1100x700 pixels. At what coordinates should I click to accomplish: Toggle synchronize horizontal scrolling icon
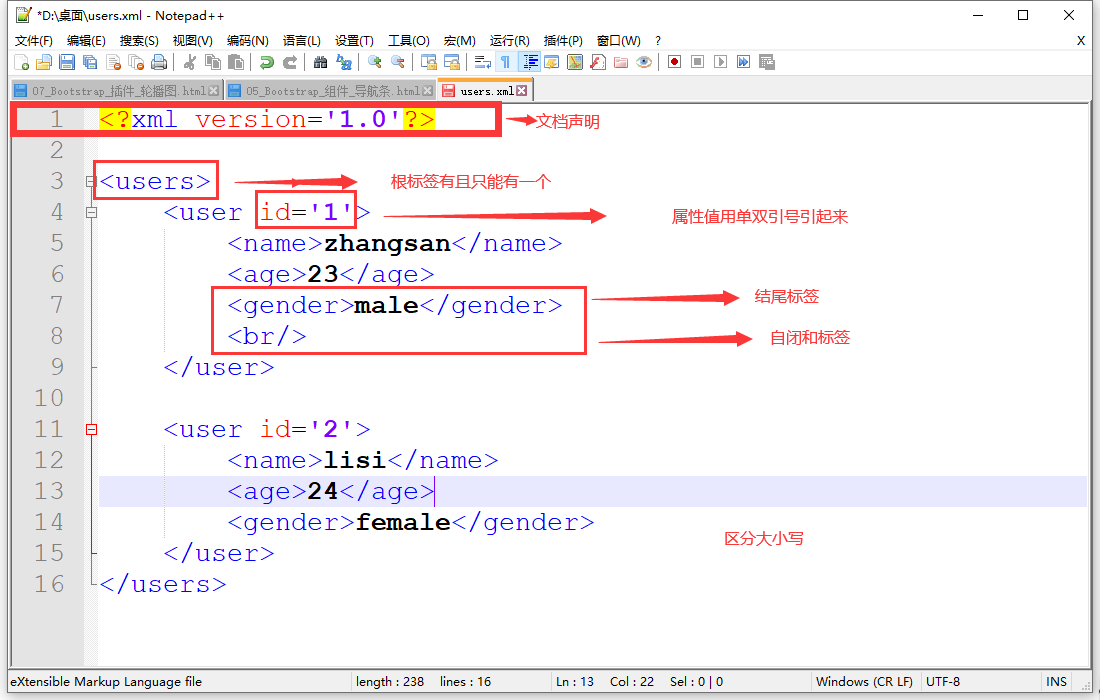point(451,62)
